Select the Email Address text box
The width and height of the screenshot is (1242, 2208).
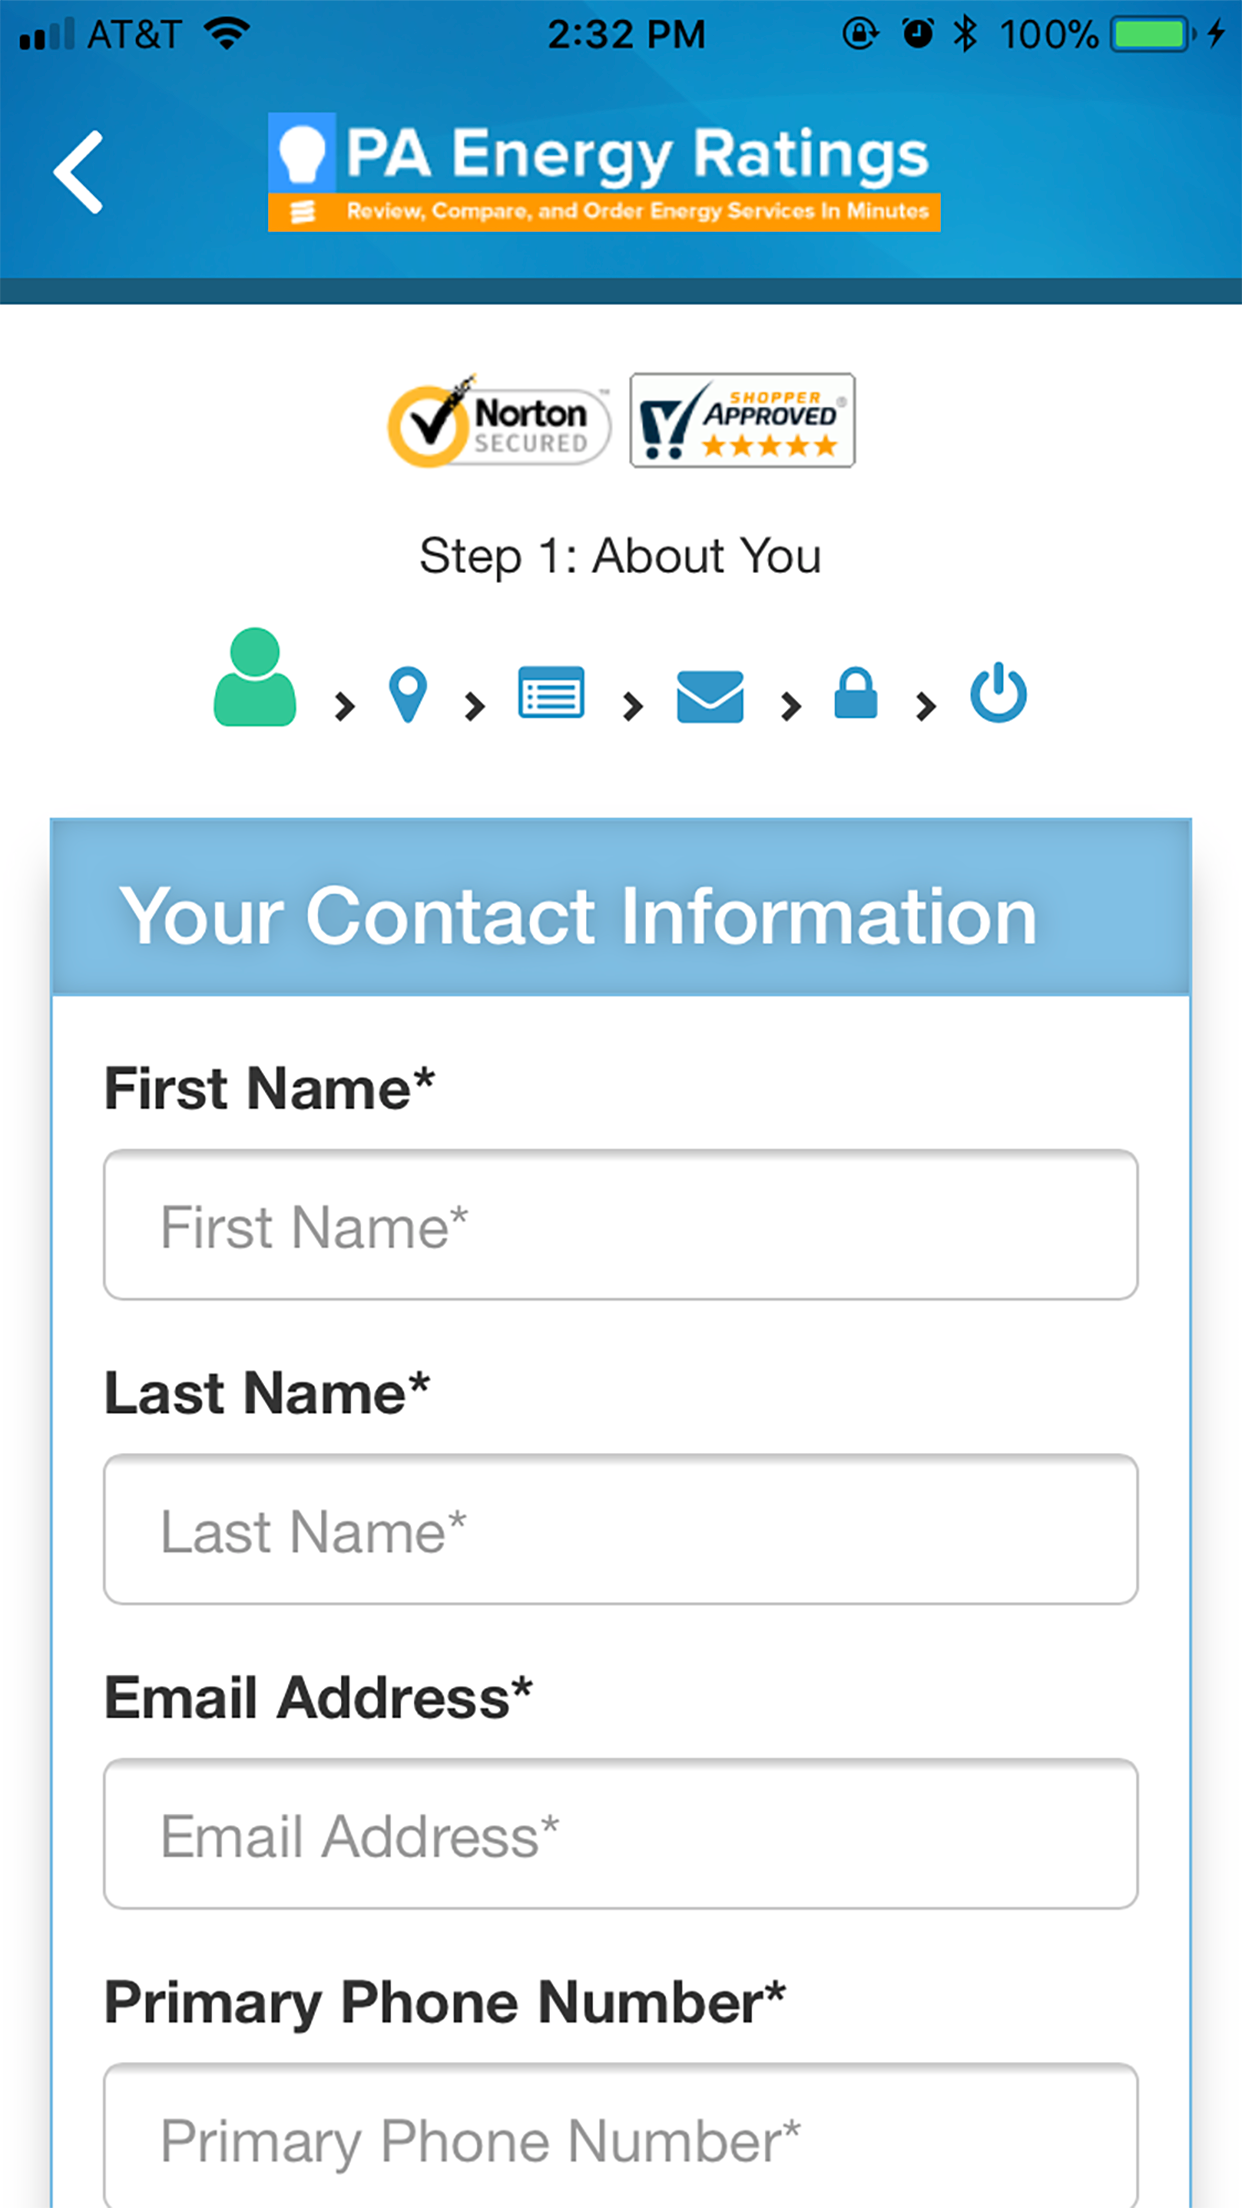coord(620,1834)
